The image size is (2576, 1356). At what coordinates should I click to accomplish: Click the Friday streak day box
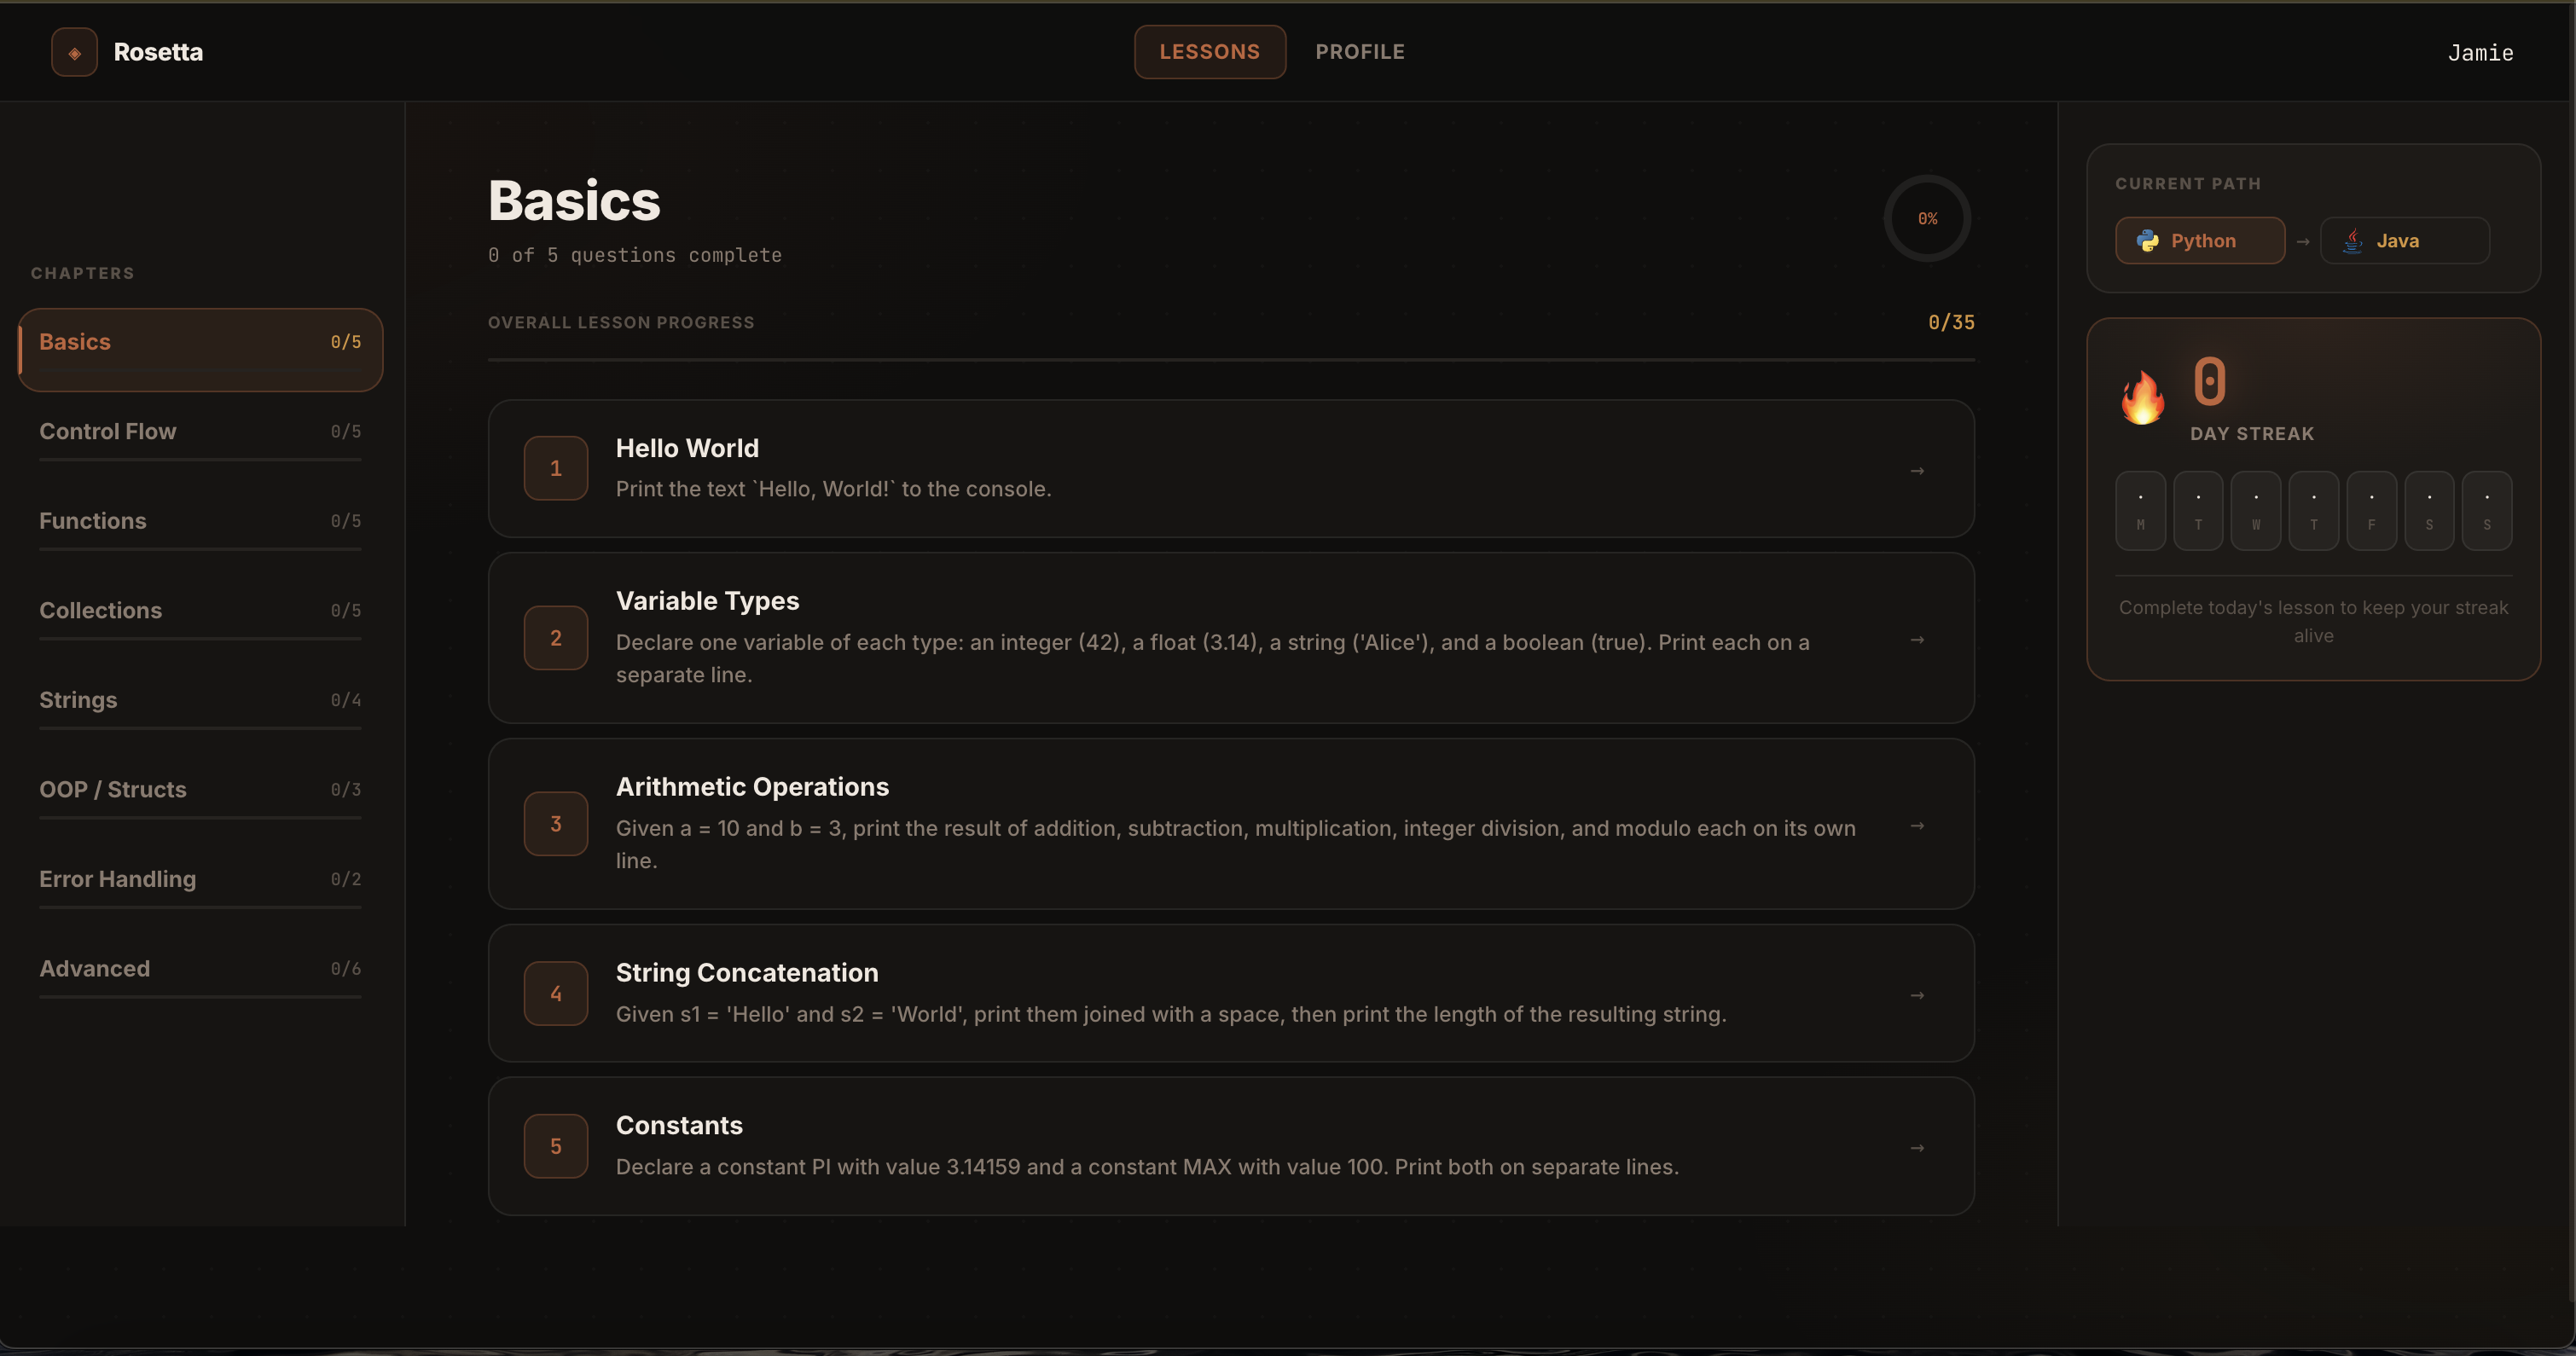(2371, 511)
